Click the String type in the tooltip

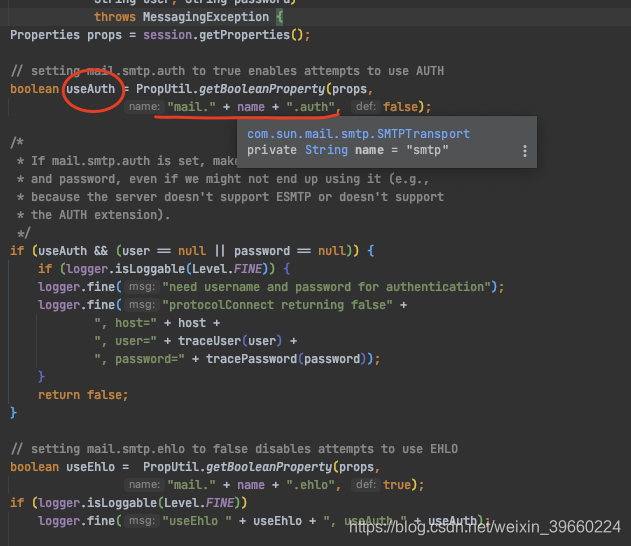(x=326, y=150)
